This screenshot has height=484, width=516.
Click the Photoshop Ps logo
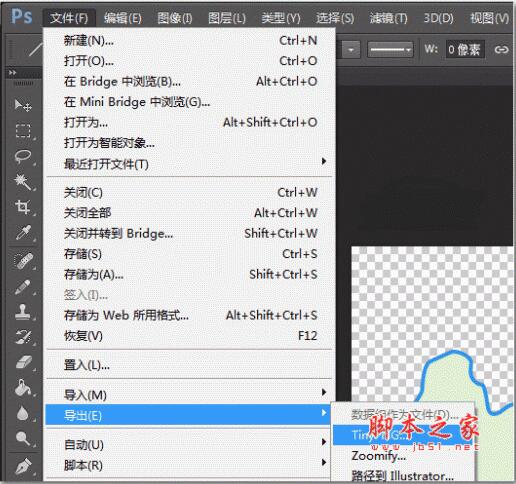pyautogui.click(x=22, y=16)
